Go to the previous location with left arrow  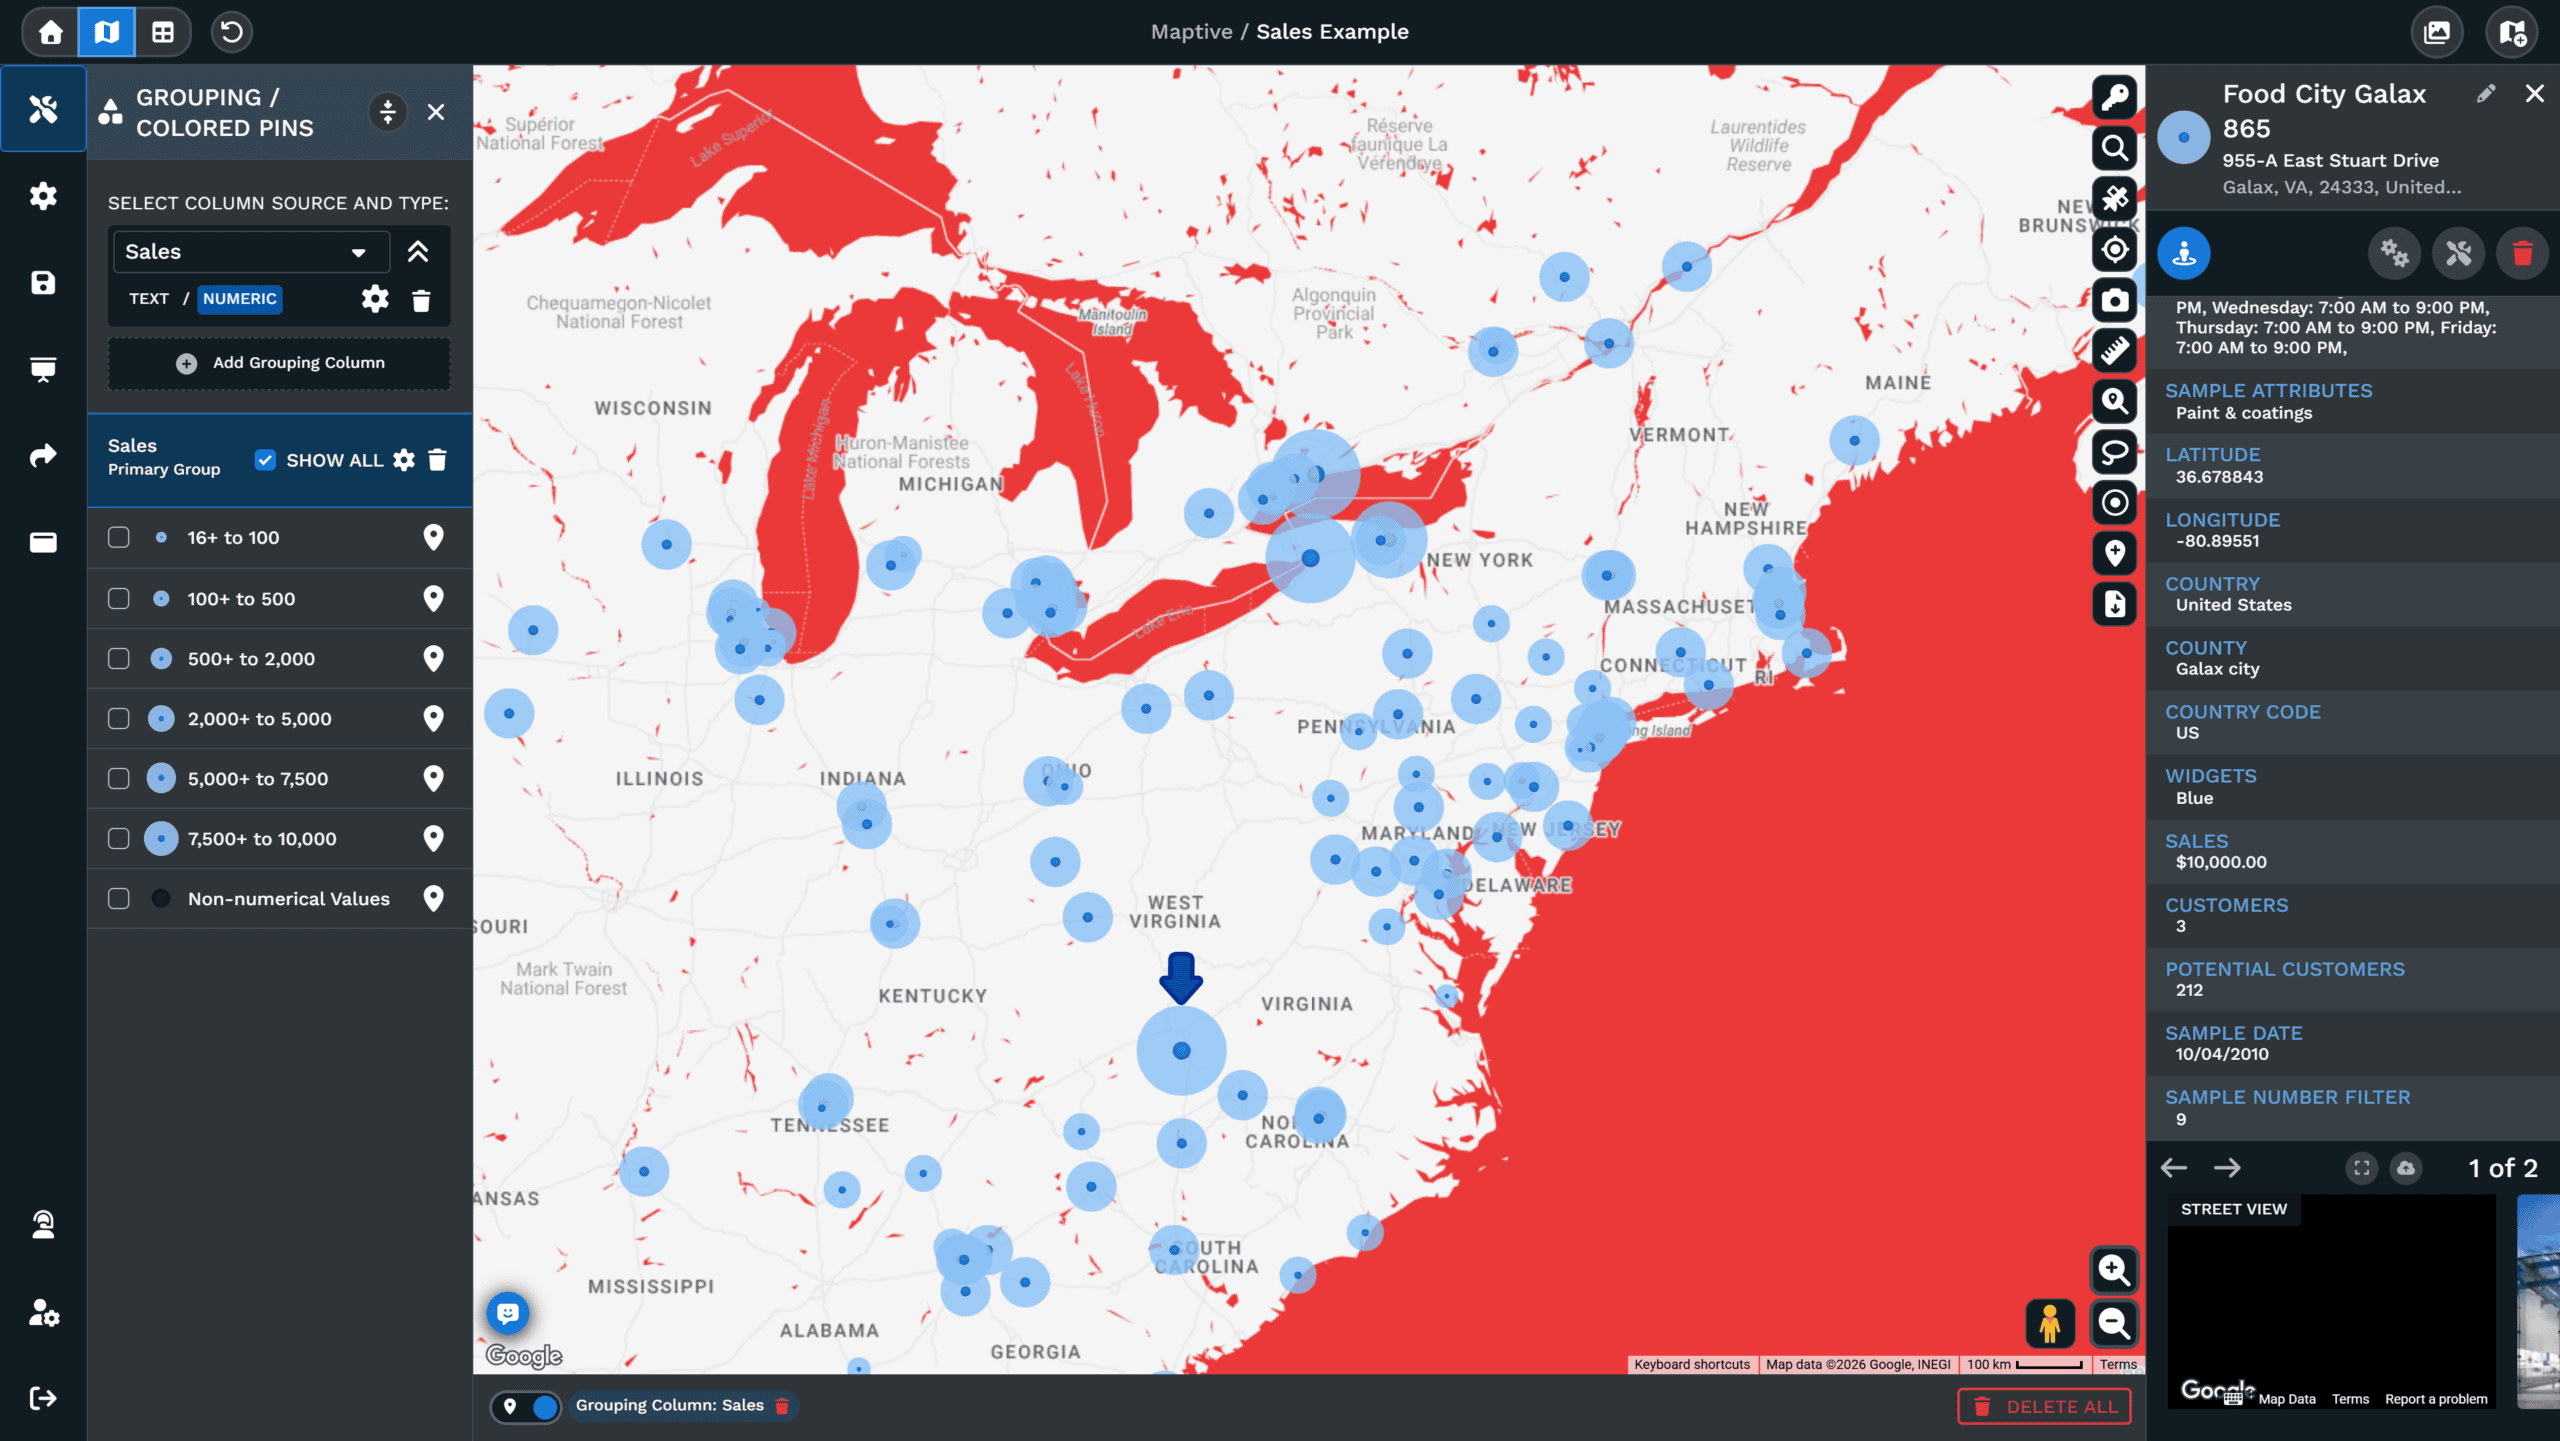(2174, 1168)
